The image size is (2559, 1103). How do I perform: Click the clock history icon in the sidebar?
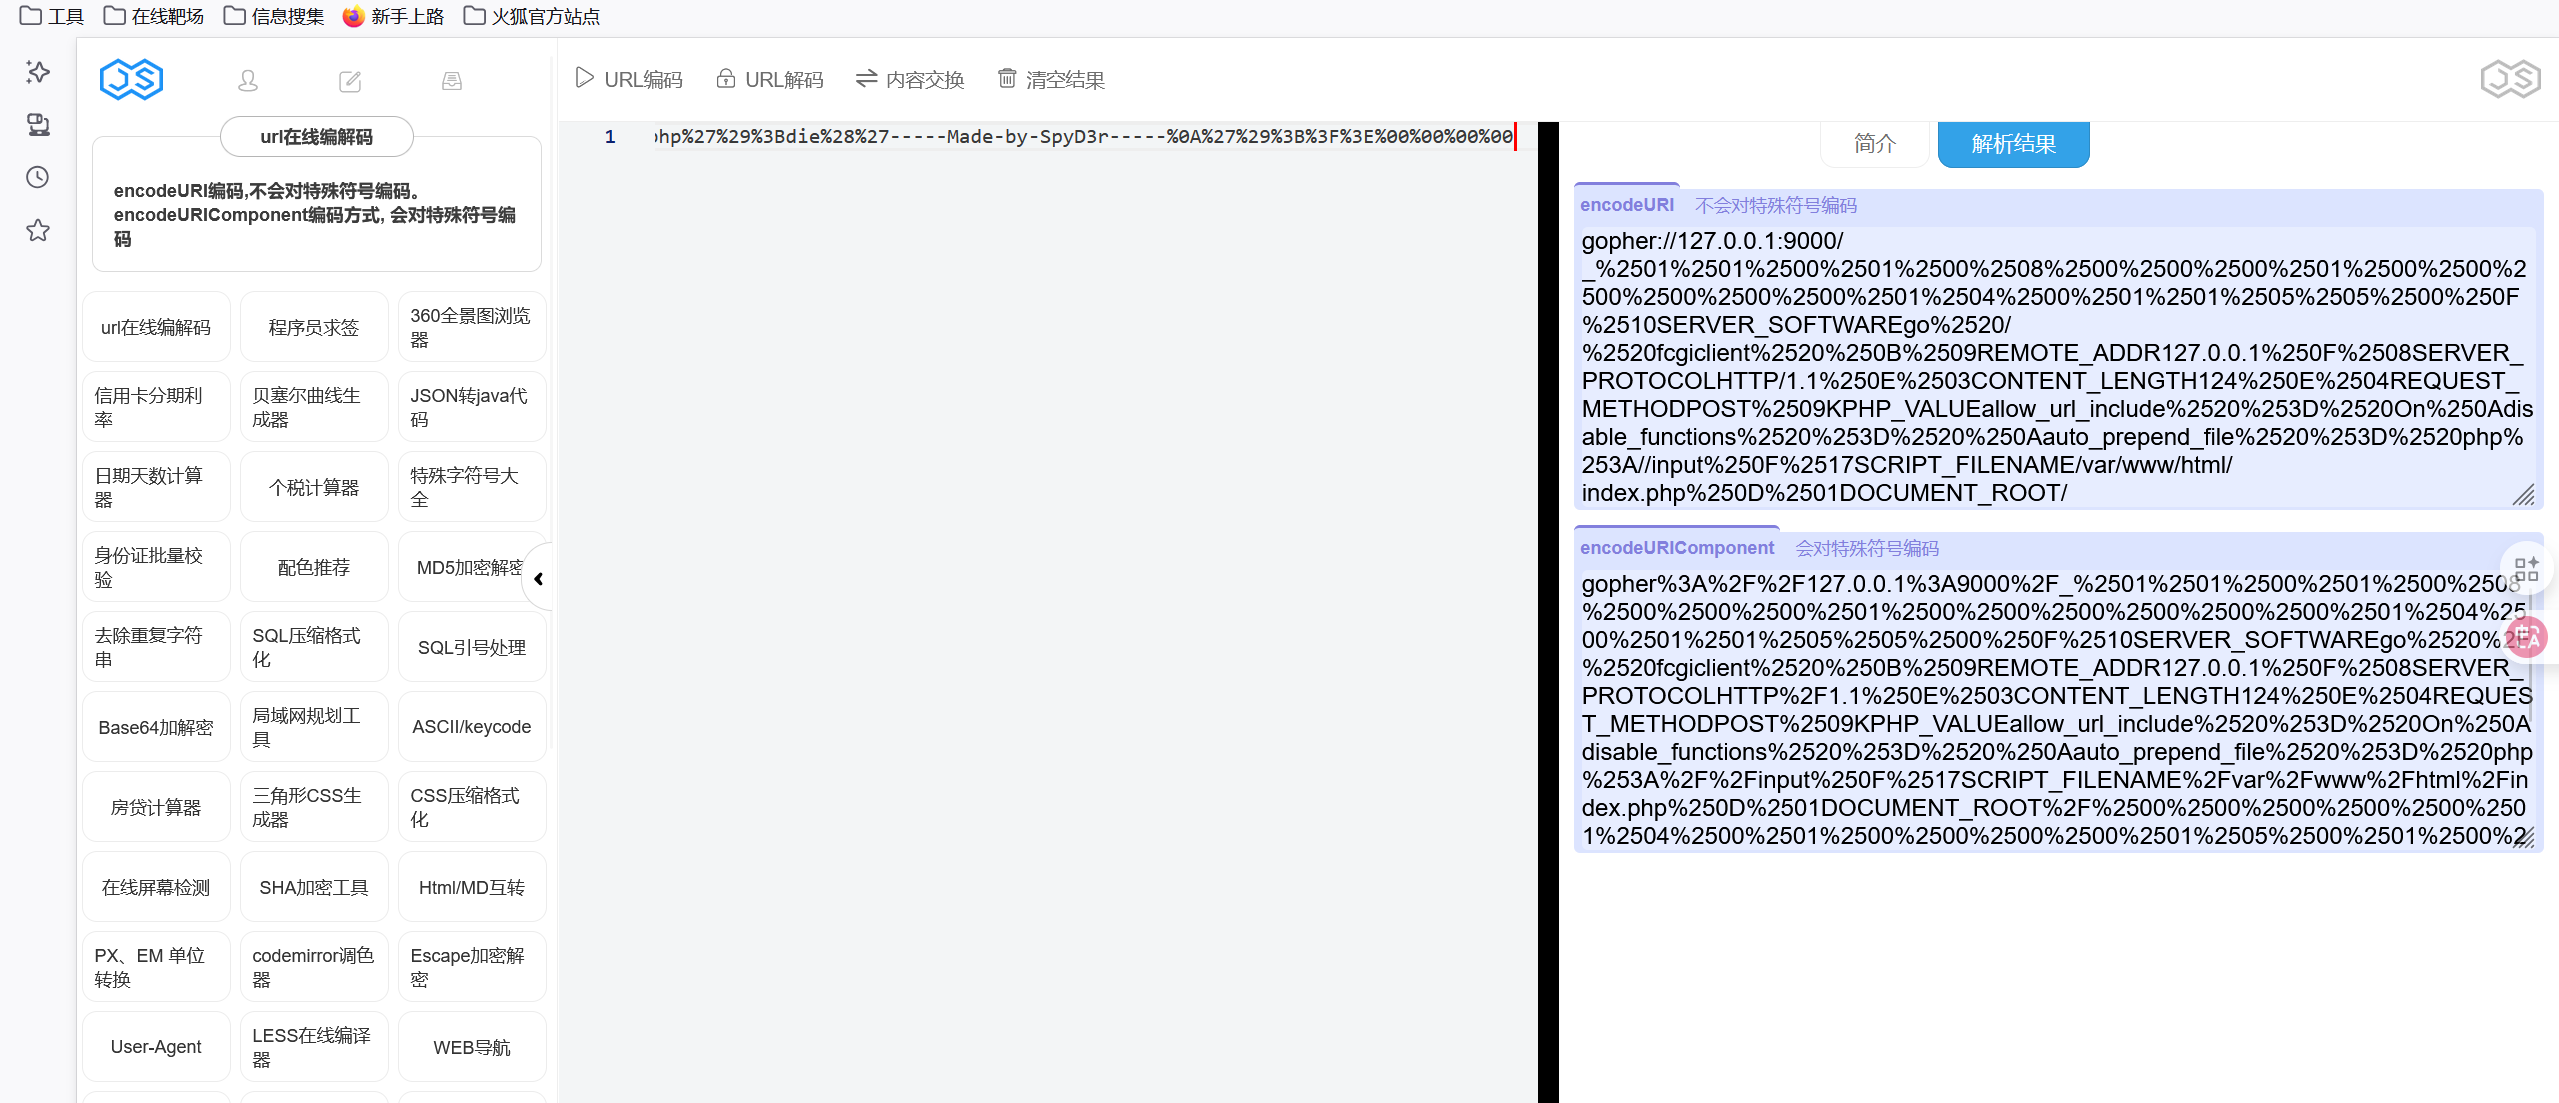tap(37, 177)
